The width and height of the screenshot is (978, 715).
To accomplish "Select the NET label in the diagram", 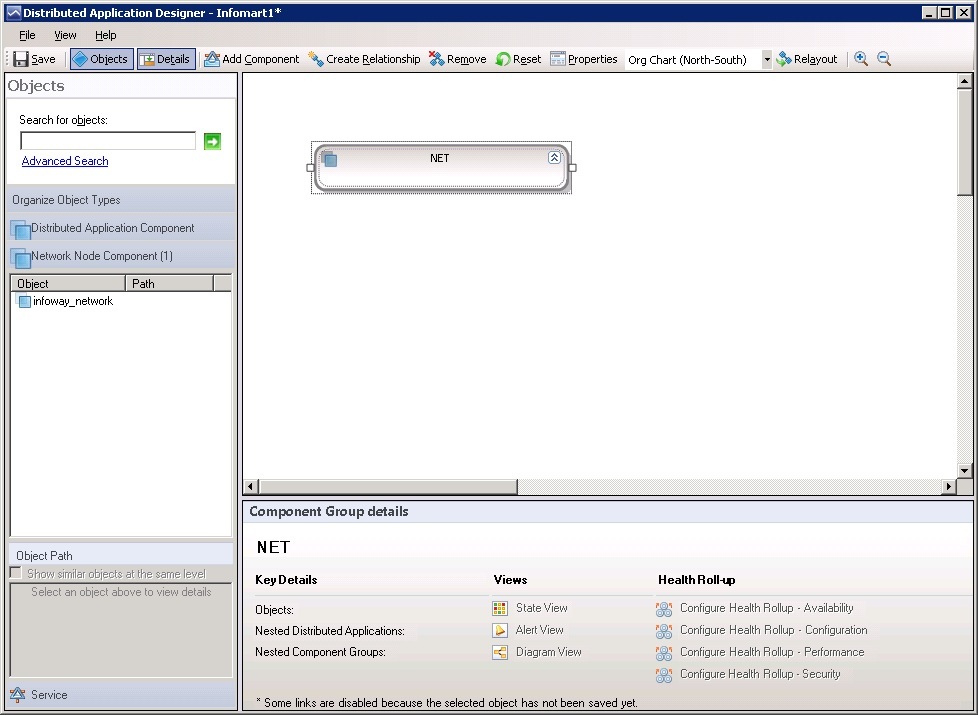I will [x=439, y=158].
